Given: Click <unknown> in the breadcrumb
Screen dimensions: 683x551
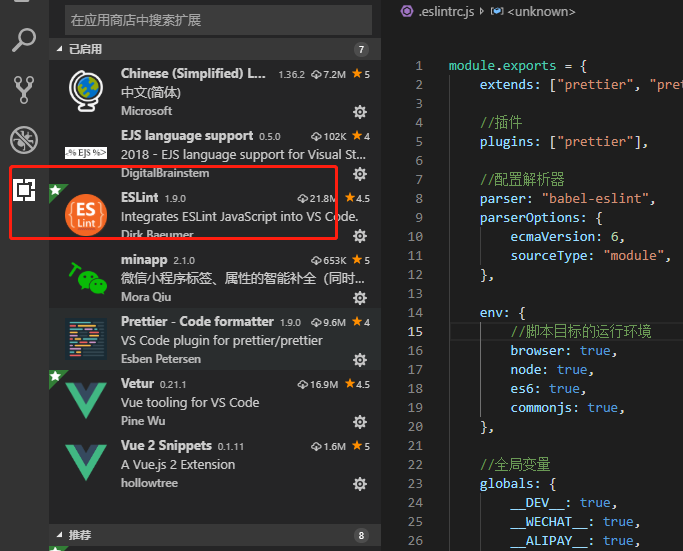Looking at the screenshot, I should tap(541, 11).
